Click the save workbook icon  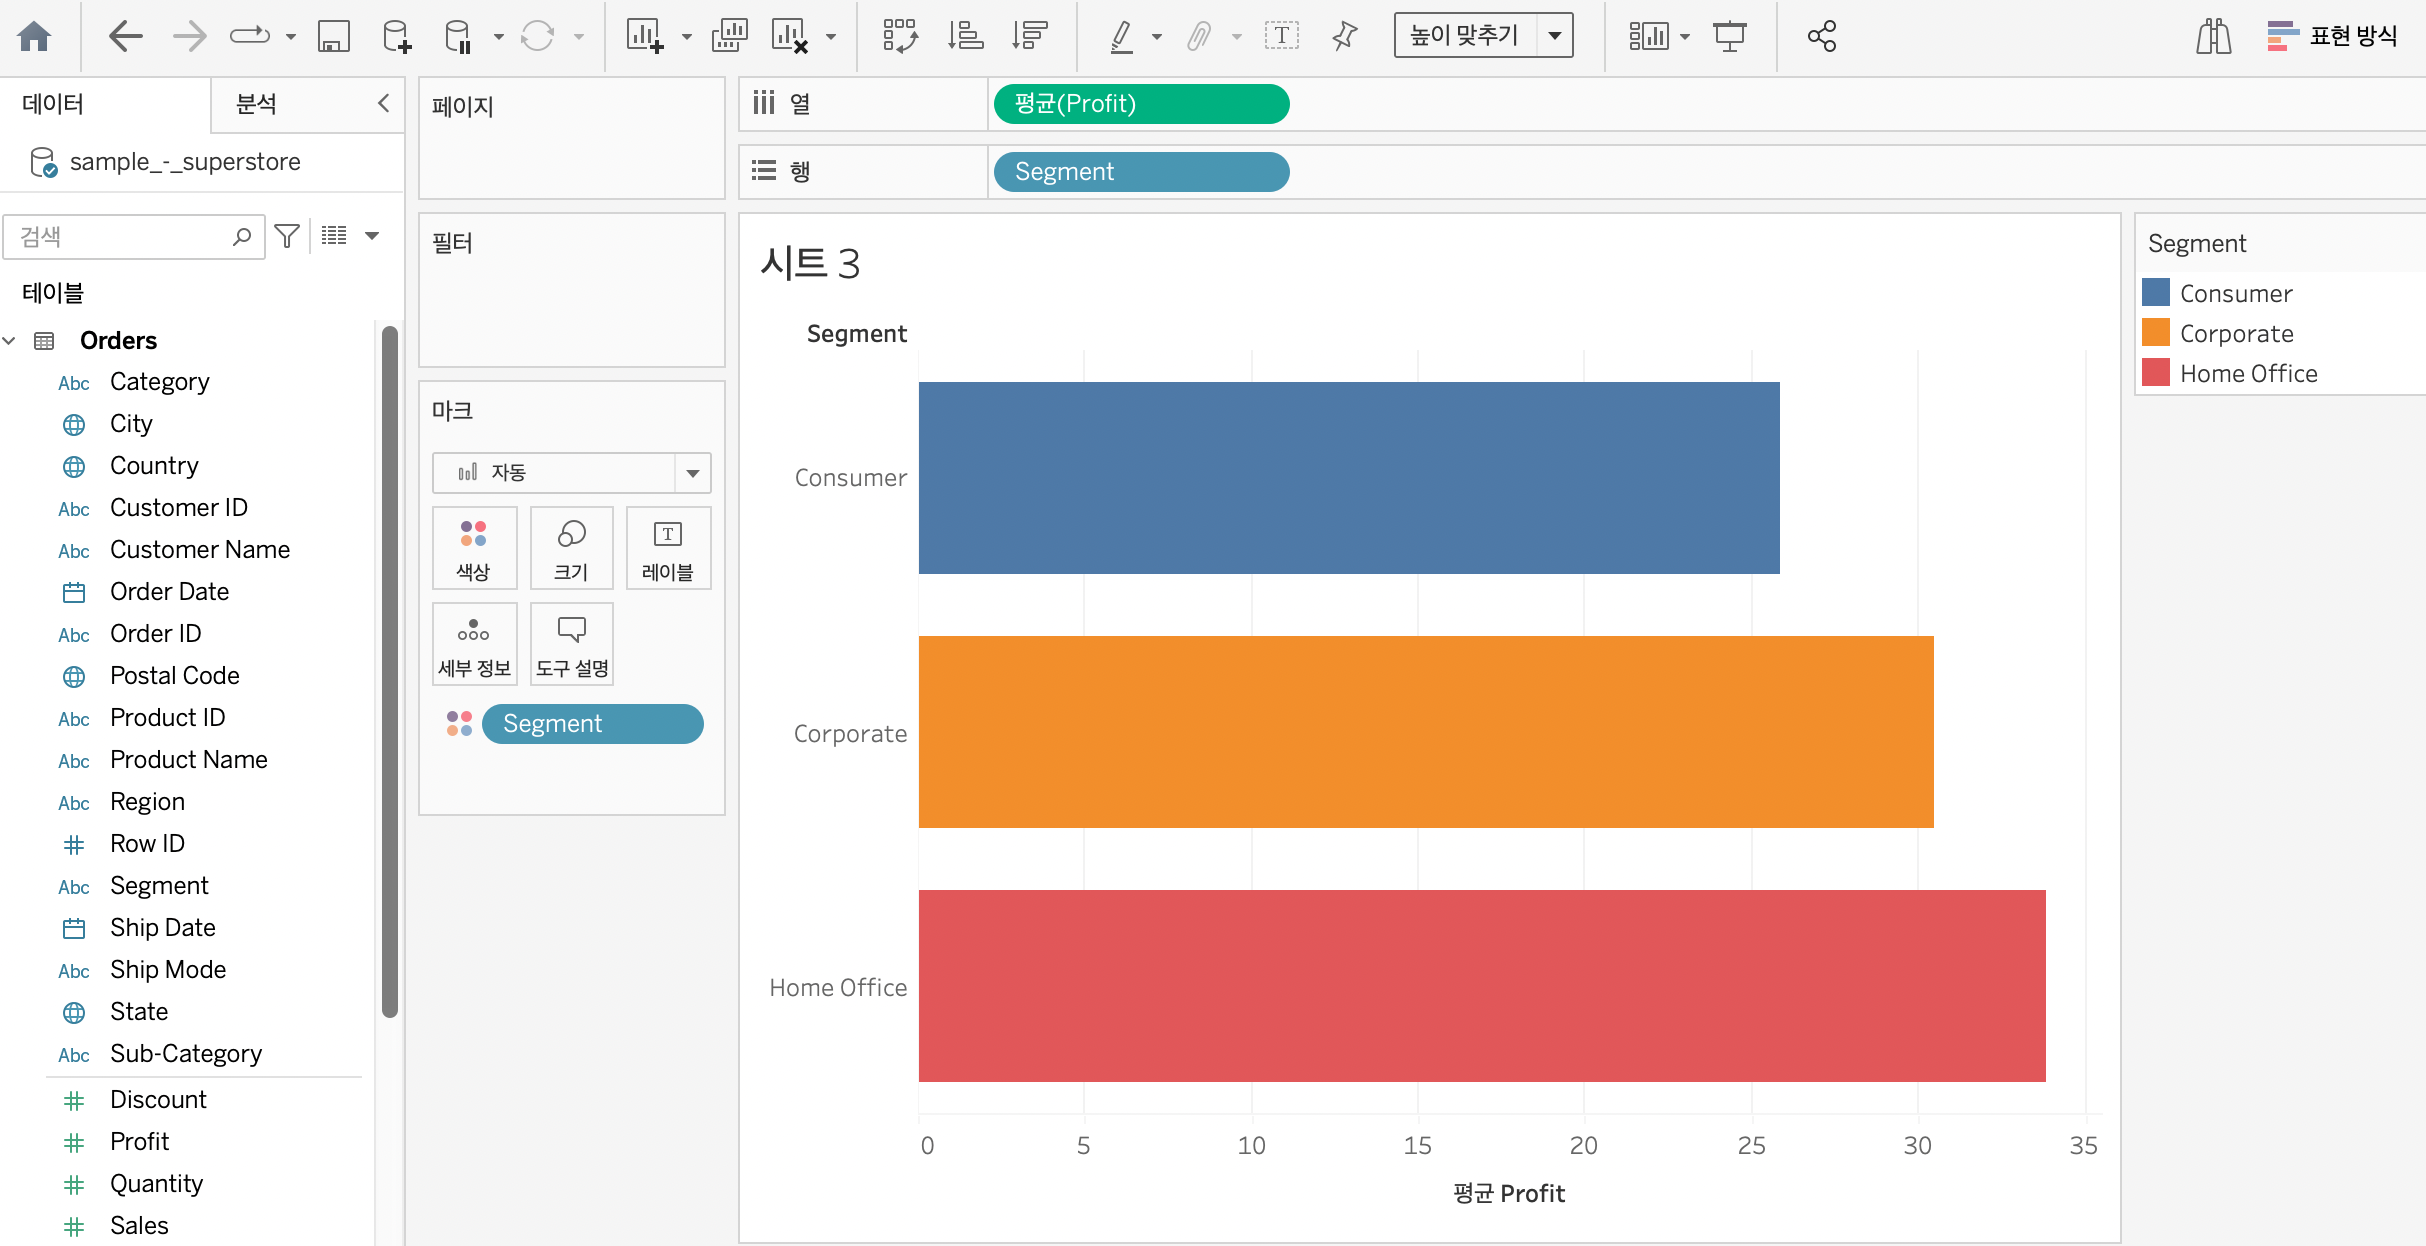333,37
